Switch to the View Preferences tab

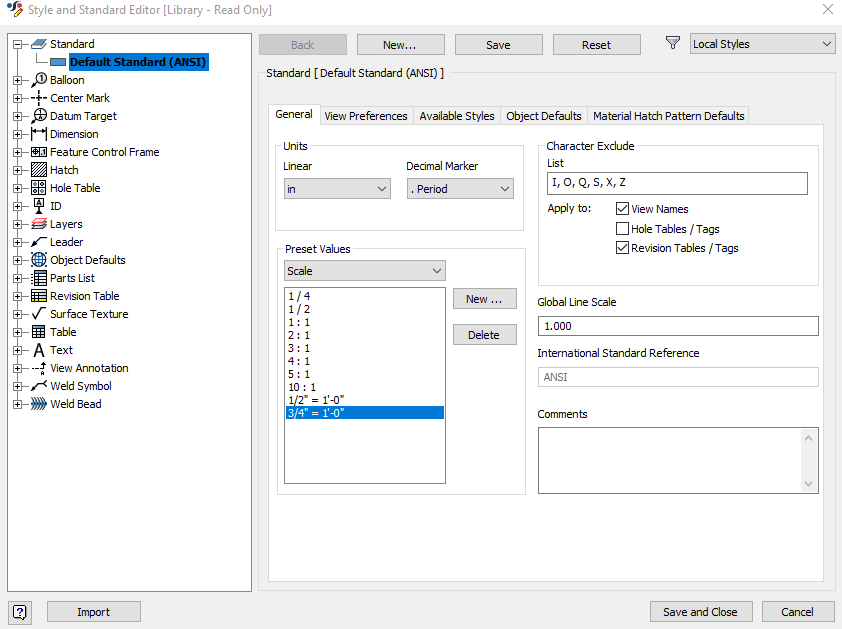tap(365, 115)
